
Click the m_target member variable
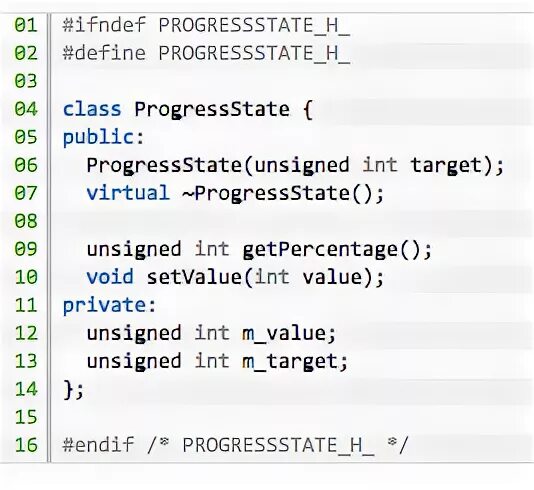pos(291,362)
